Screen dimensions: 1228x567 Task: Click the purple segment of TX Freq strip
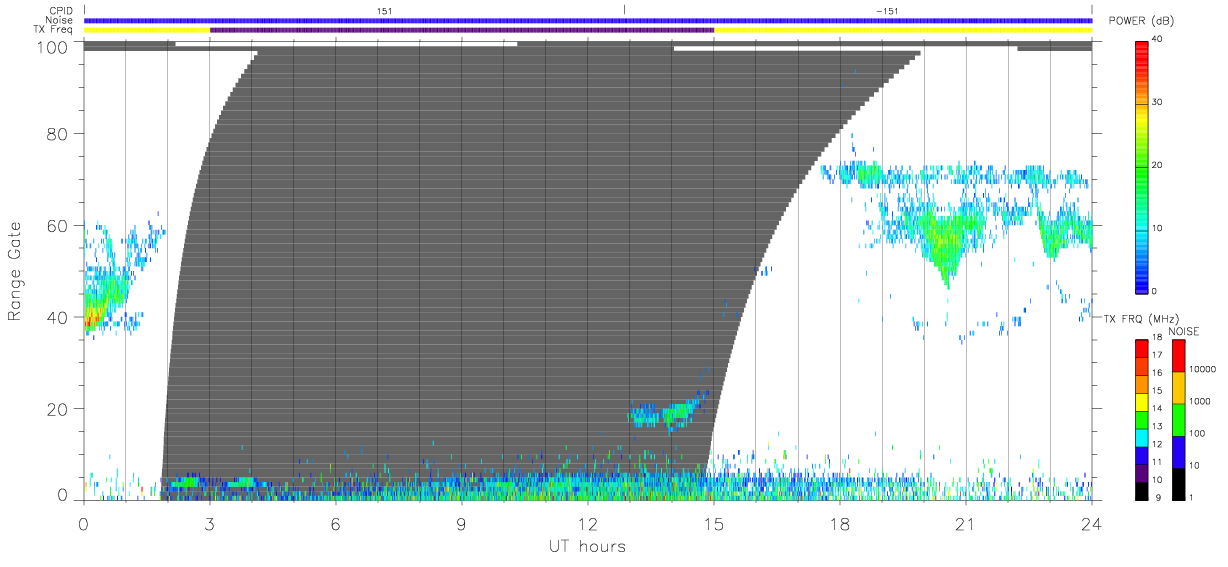(x=462, y=30)
